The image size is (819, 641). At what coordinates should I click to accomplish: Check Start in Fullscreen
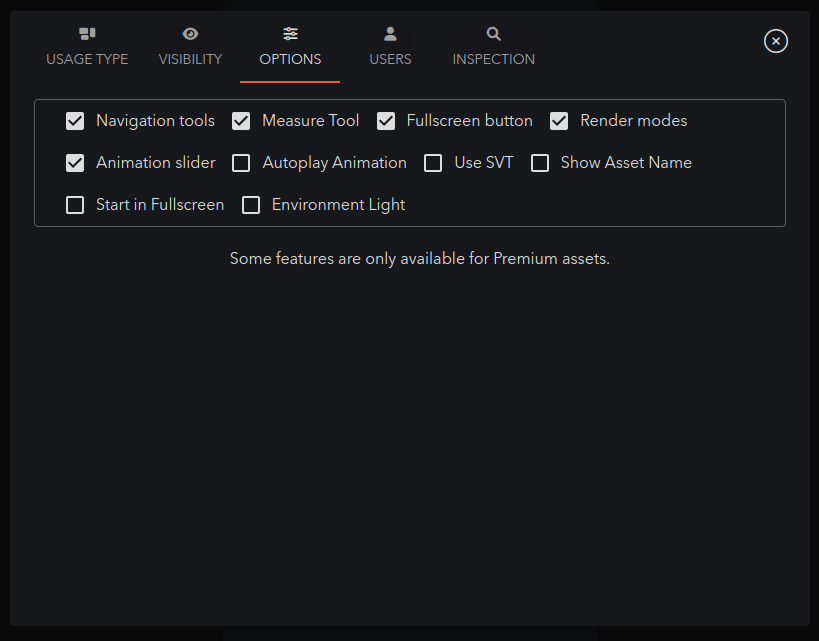[x=74, y=205]
